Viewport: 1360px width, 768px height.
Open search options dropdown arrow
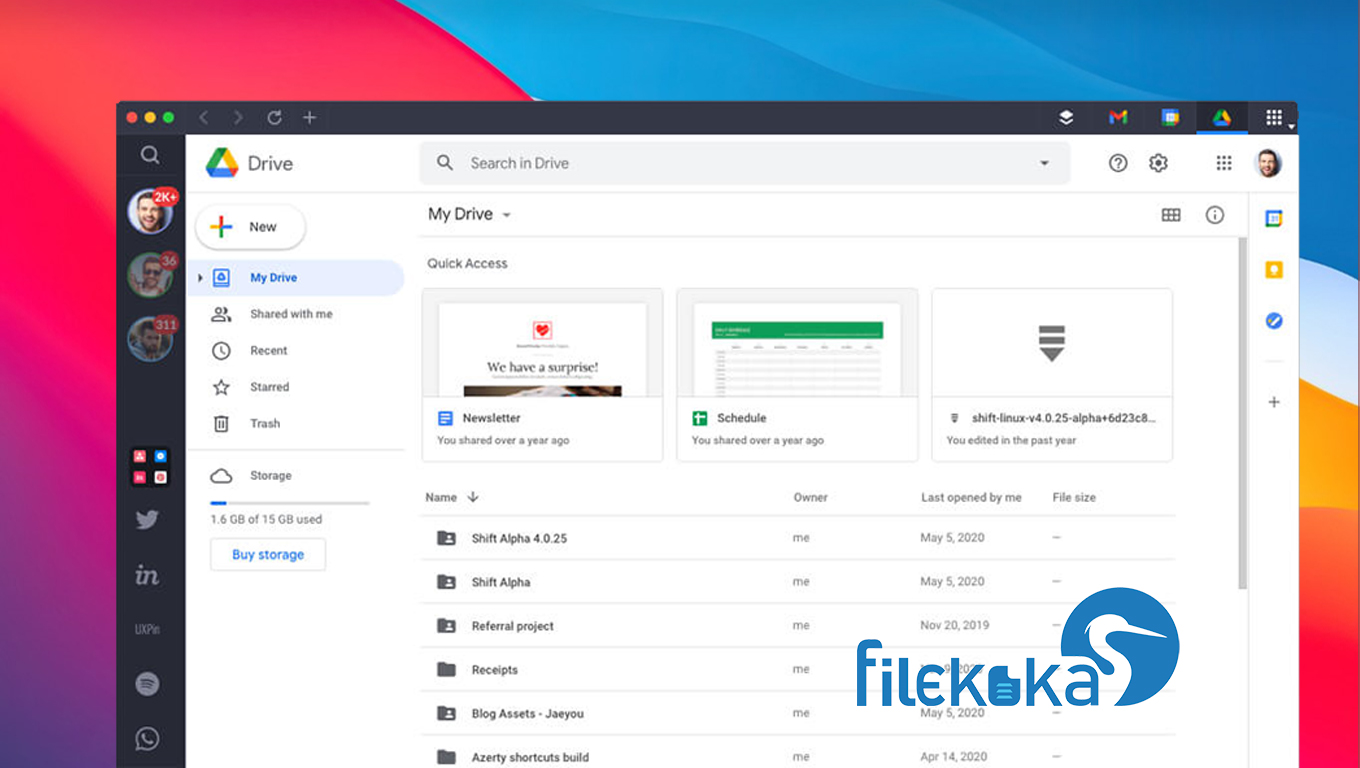[x=1045, y=163]
